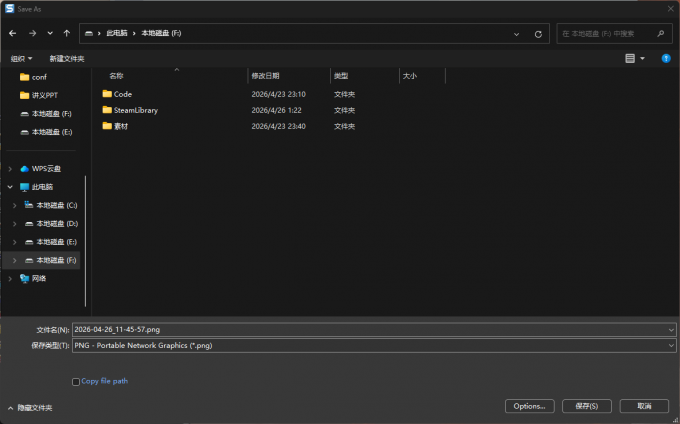Click 本地磁盘 (F:) in address breadcrumb
This screenshot has width=680, height=424.
[161, 33]
